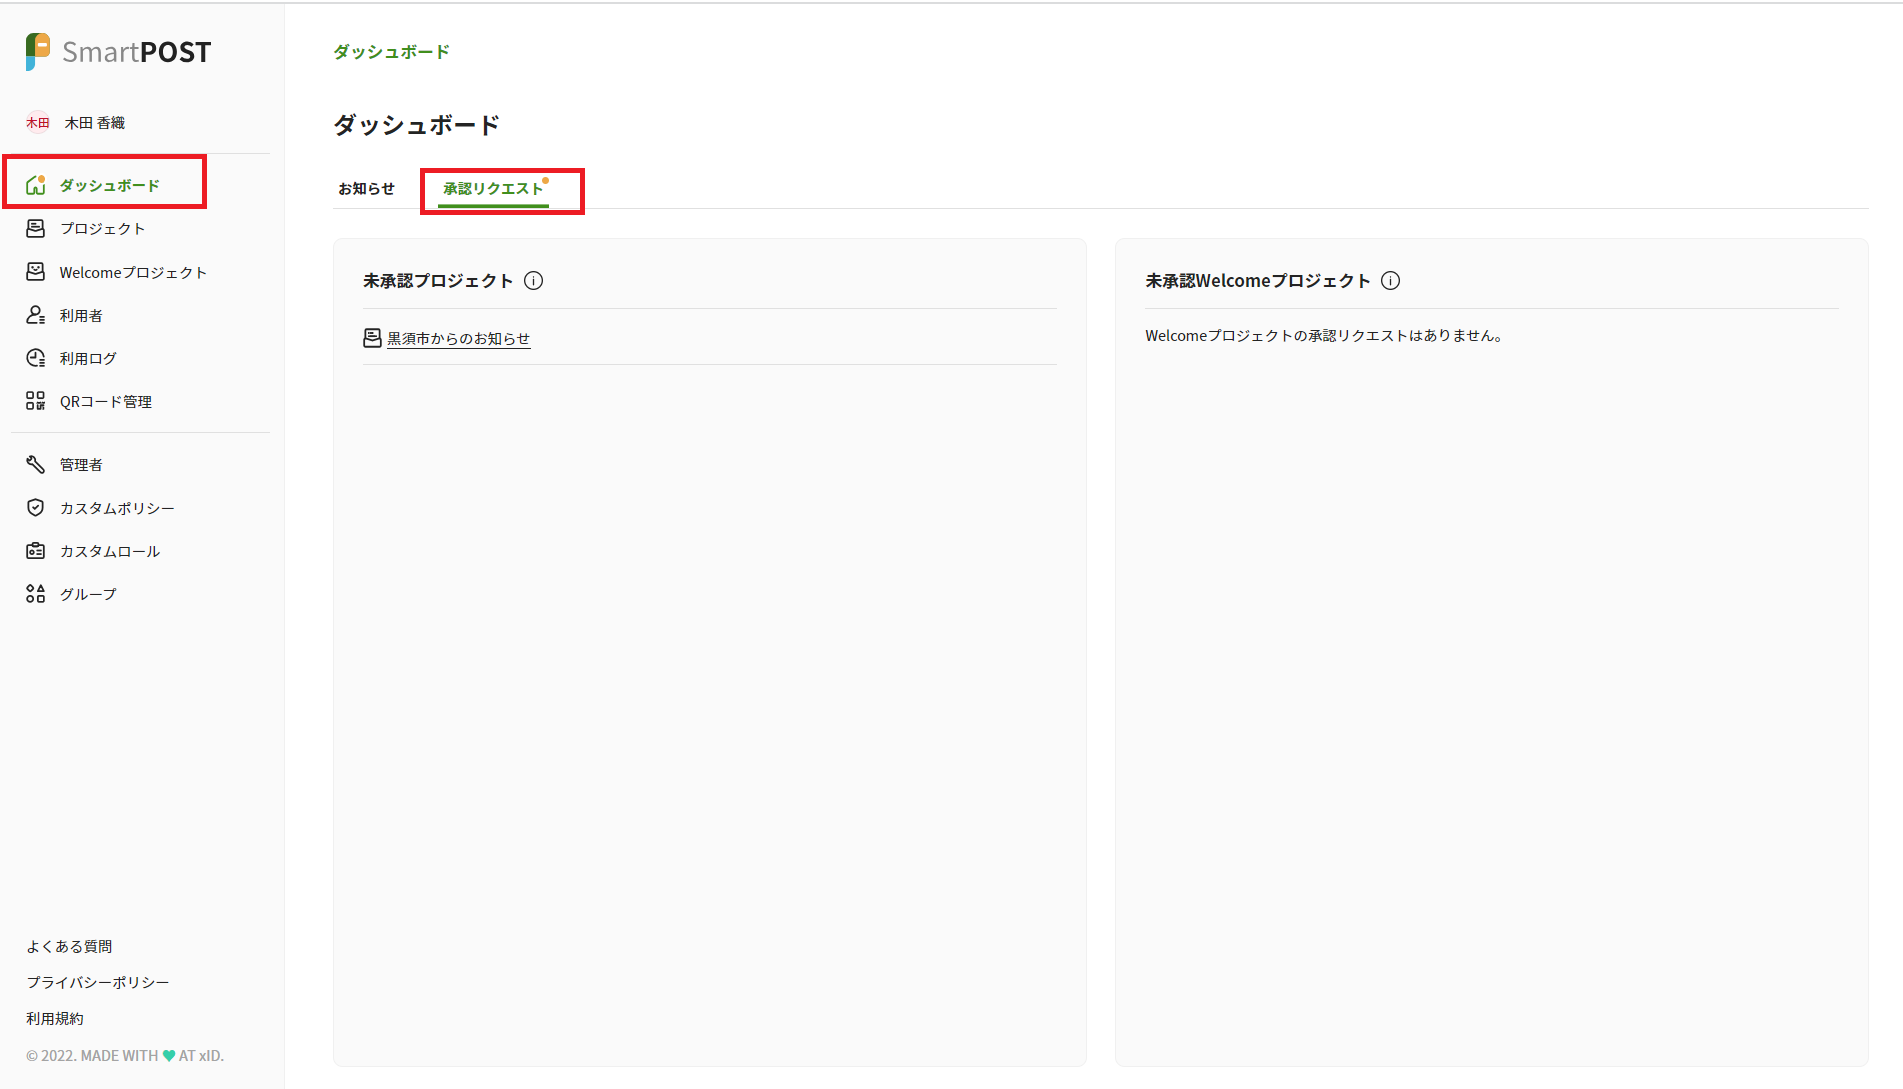Open the ダッシュボード home icon in sidebar
The width and height of the screenshot is (1903, 1089).
point(36,185)
